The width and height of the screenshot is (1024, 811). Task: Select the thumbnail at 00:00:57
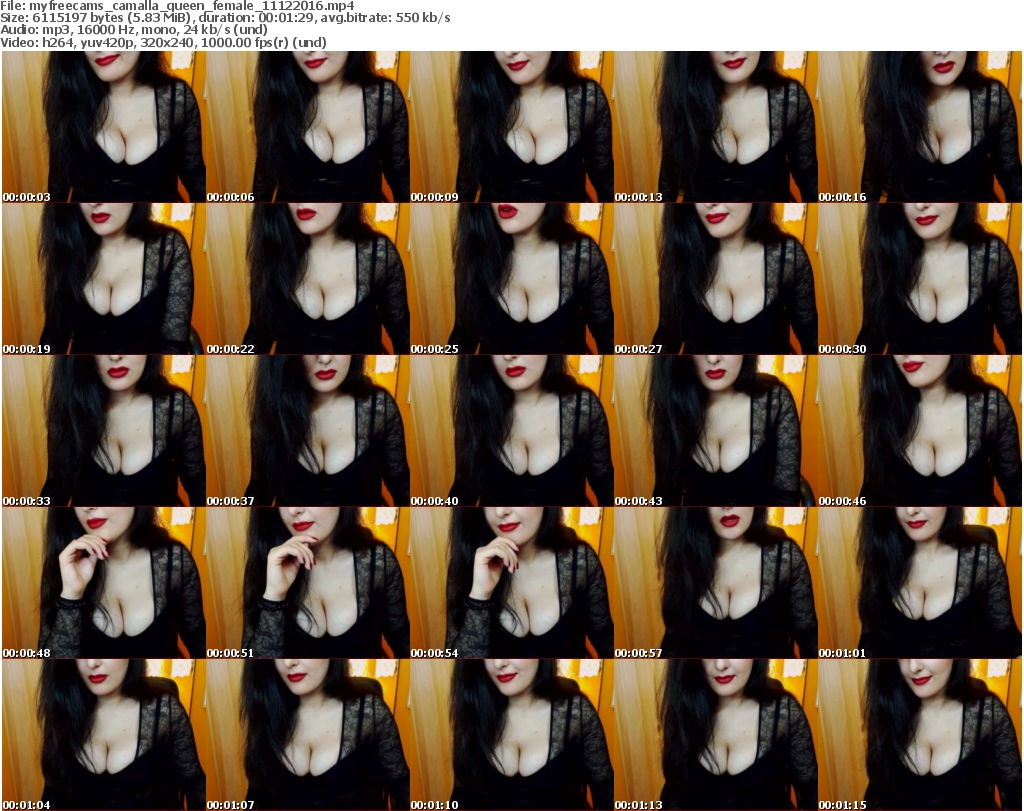pyautogui.click(x=716, y=583)
